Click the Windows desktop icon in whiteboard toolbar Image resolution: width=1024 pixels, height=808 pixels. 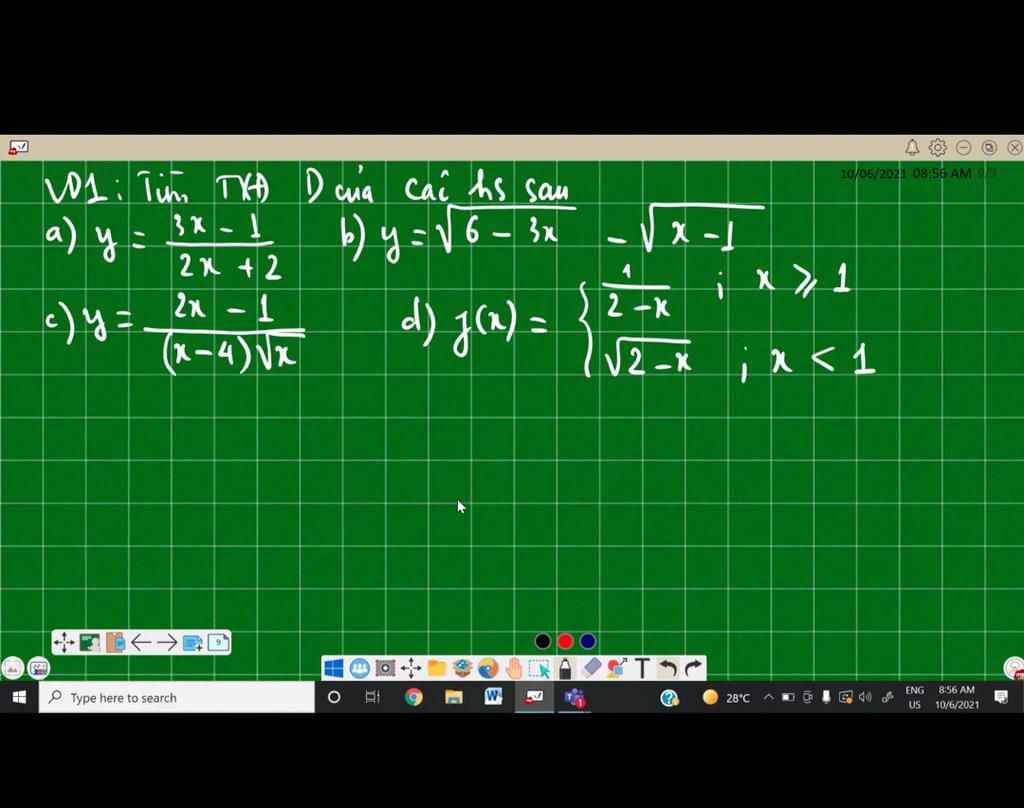(334, 668)
